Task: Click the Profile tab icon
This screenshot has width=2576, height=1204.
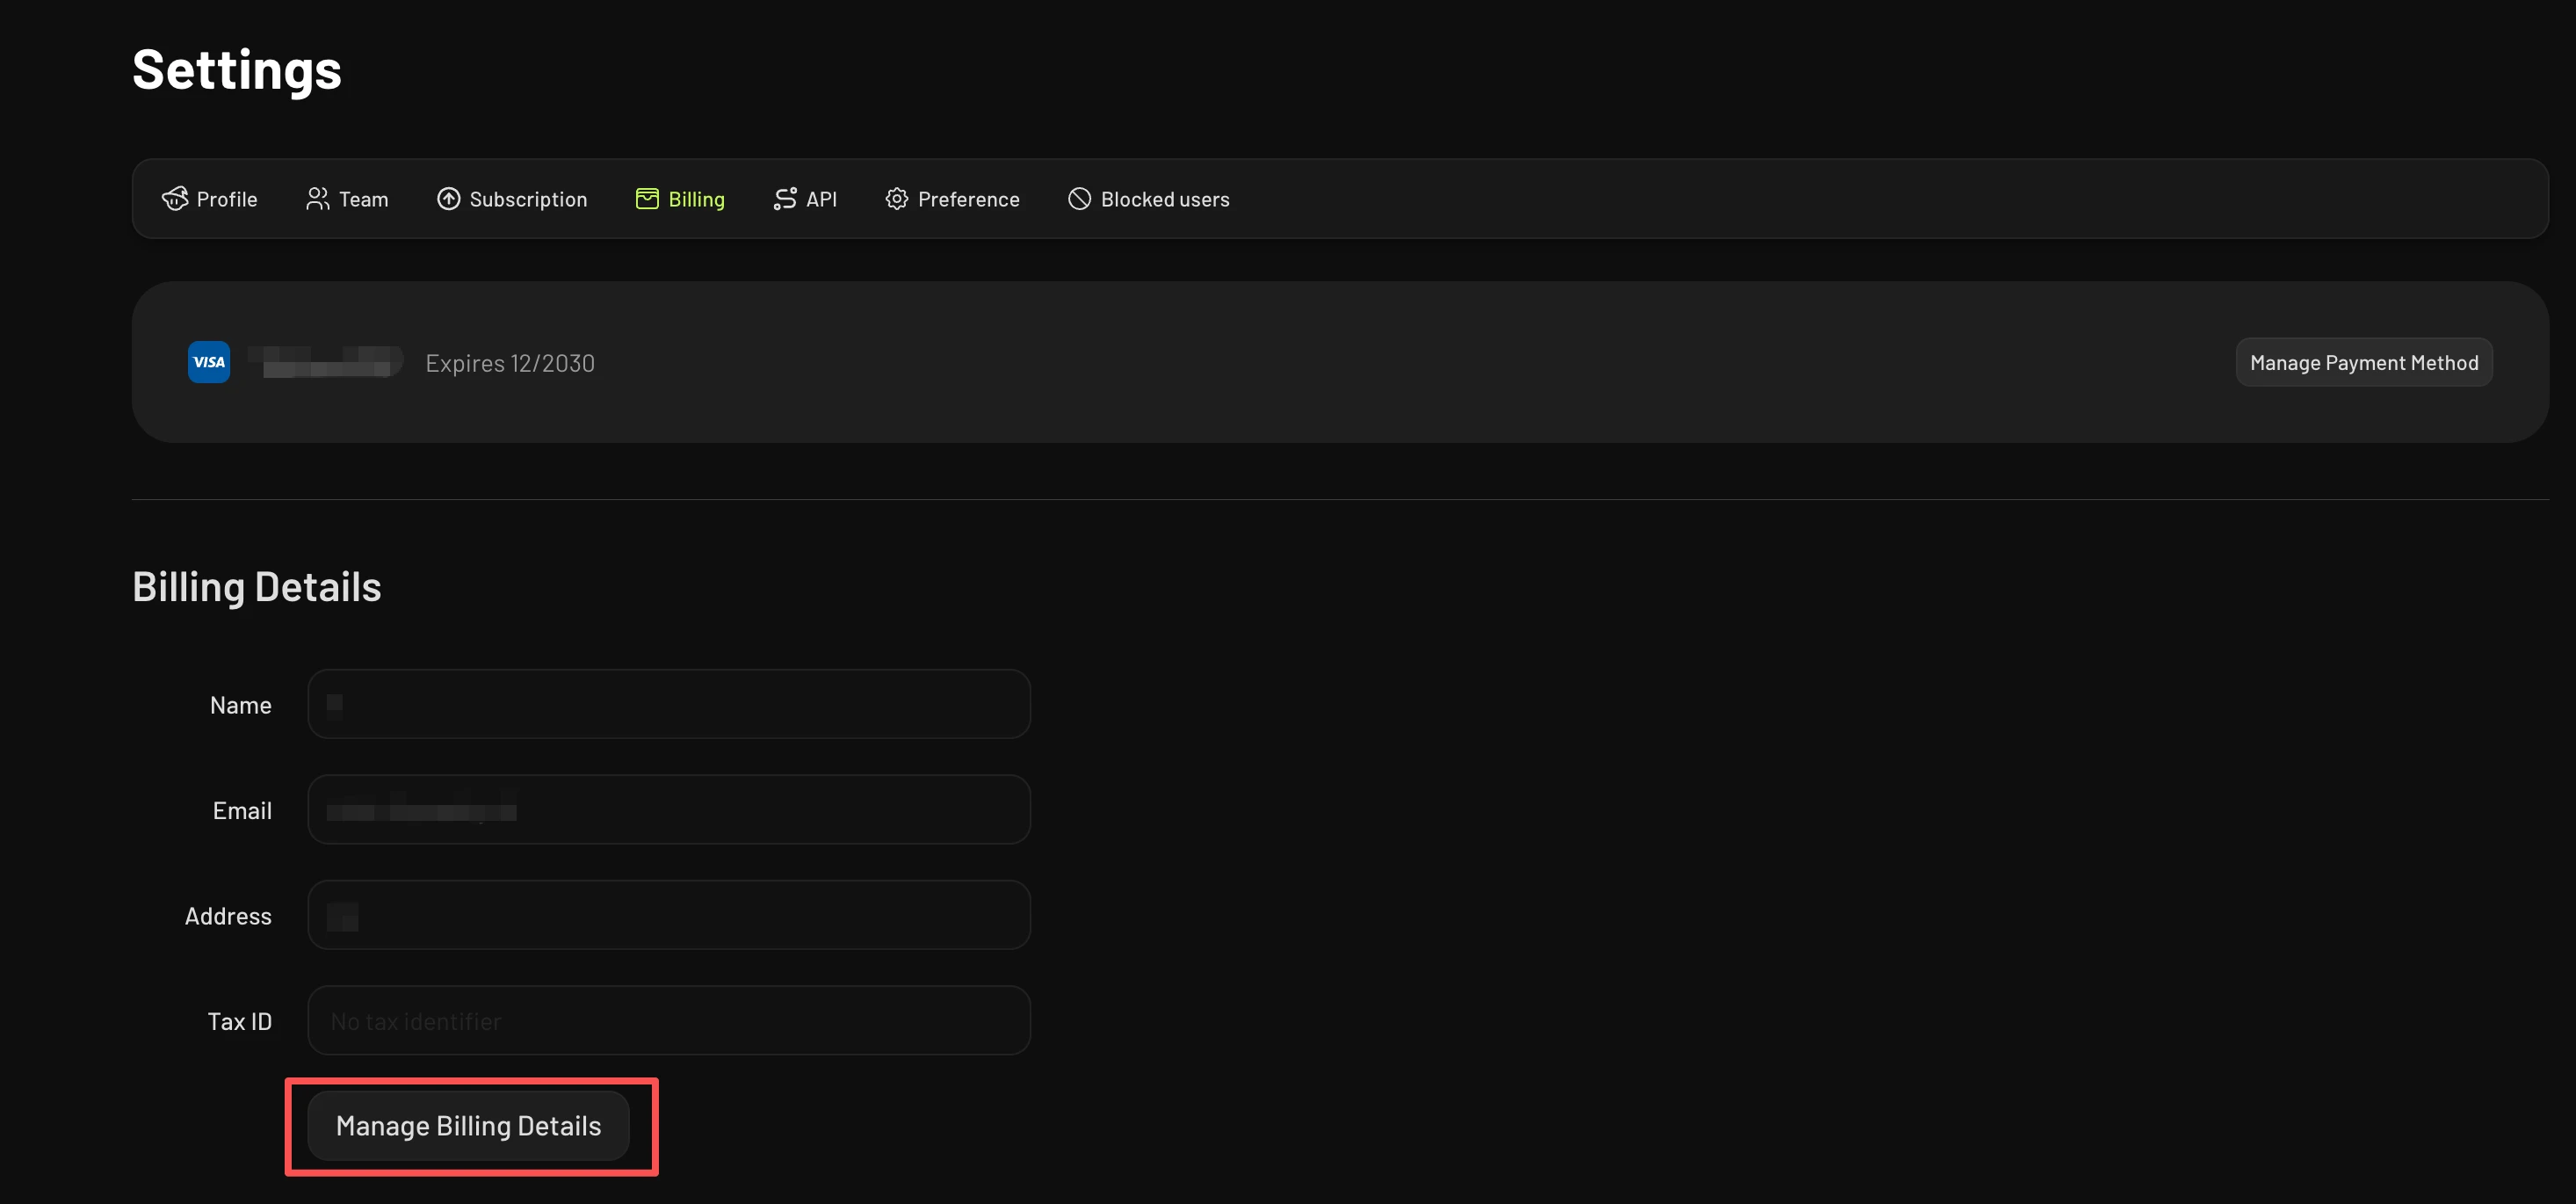Action: pos(175,199)
